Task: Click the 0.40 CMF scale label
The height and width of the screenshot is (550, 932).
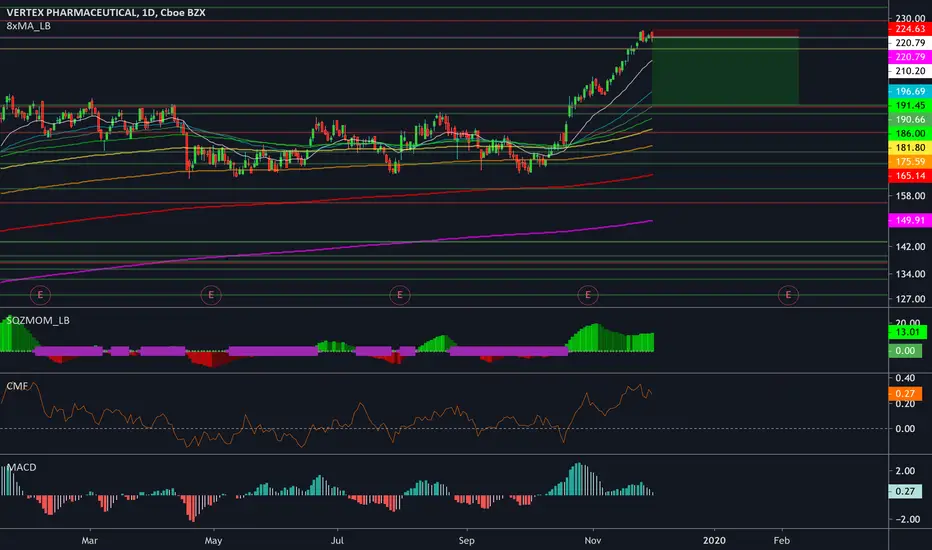Action: [905, 378]
